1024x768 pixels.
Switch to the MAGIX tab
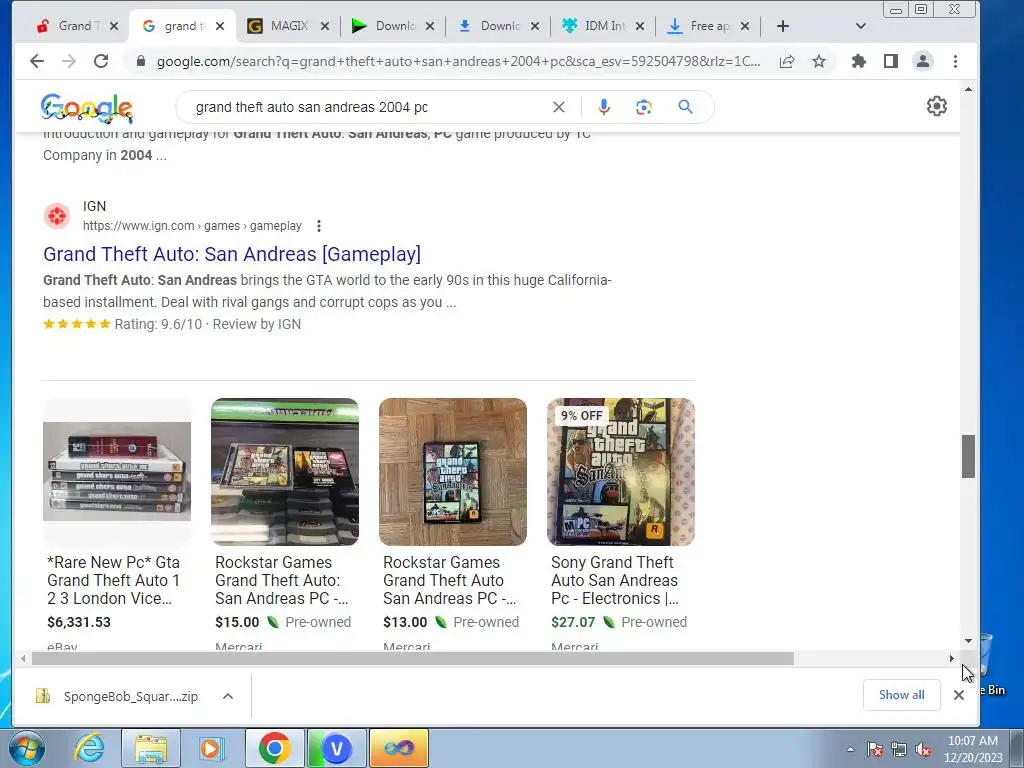(279, 26)
